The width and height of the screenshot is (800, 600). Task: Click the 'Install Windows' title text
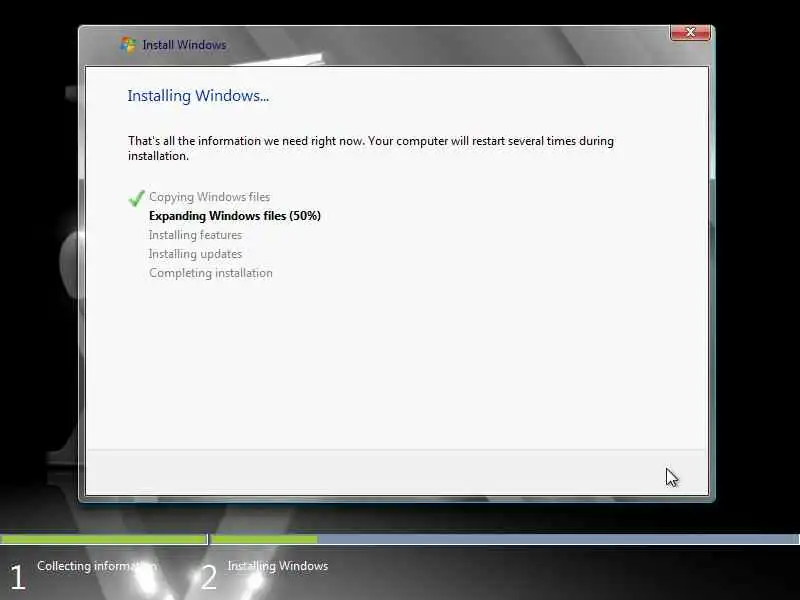pyautogui.click(x=184, y=45)
